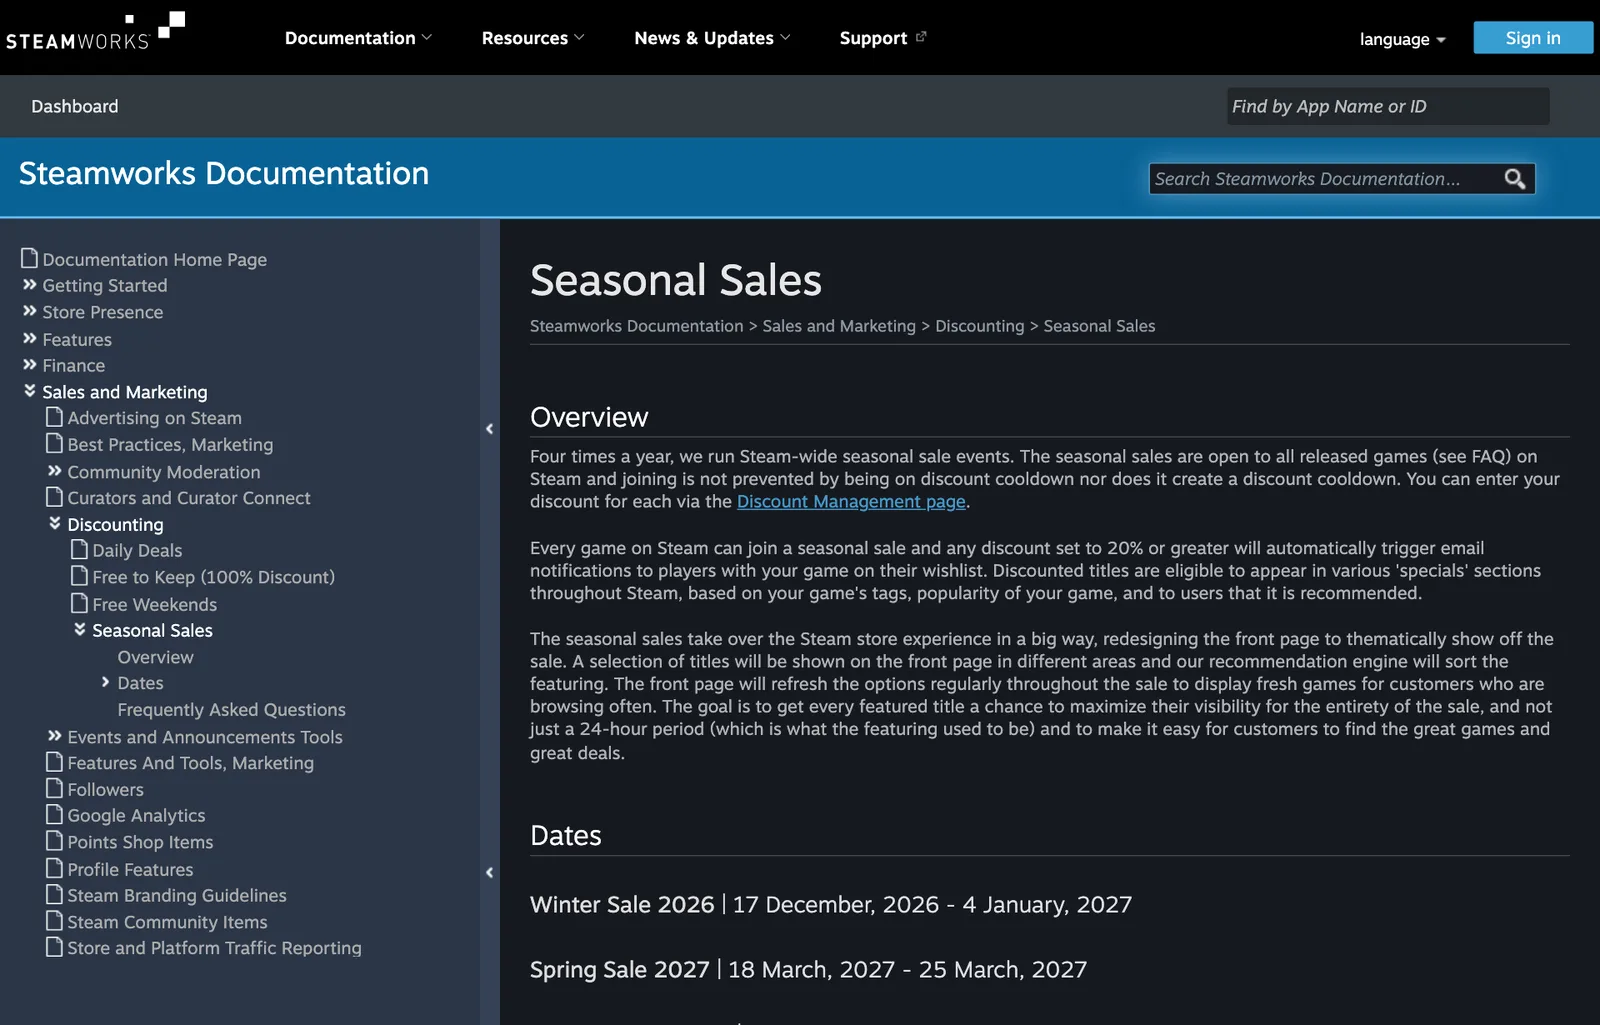
Task: Click Google Analytics page icon
Action: [x=54, y=814]
